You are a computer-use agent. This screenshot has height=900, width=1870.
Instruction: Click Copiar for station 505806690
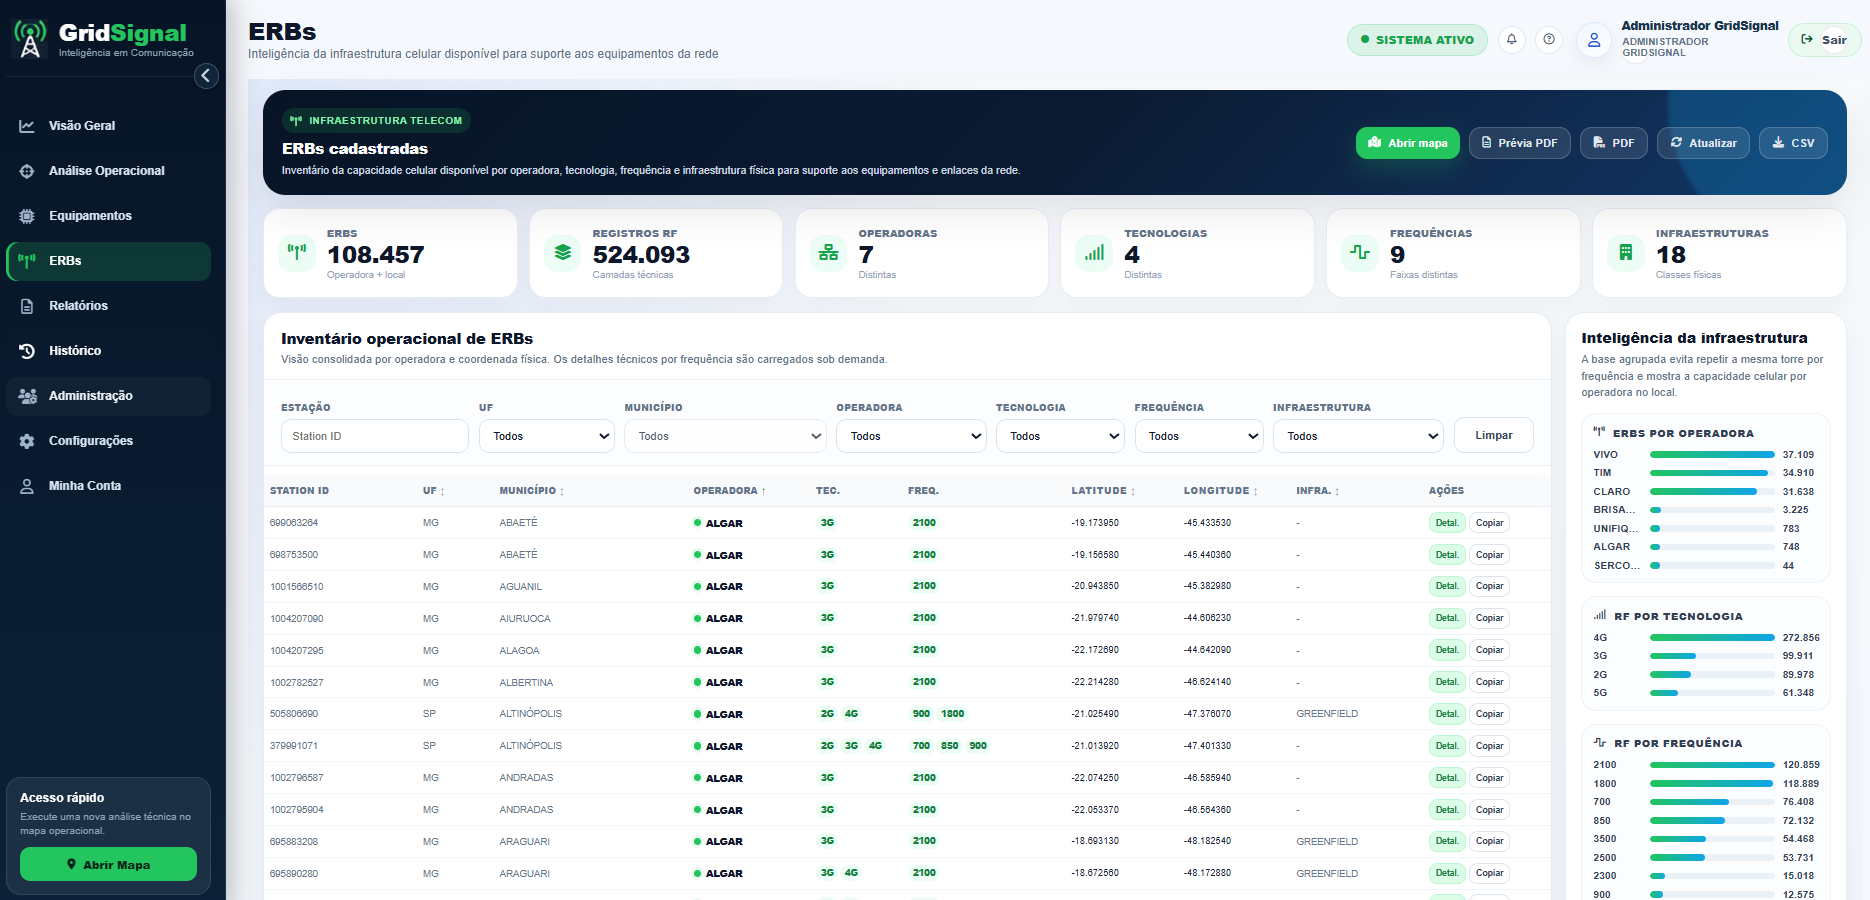point(1490,714)
